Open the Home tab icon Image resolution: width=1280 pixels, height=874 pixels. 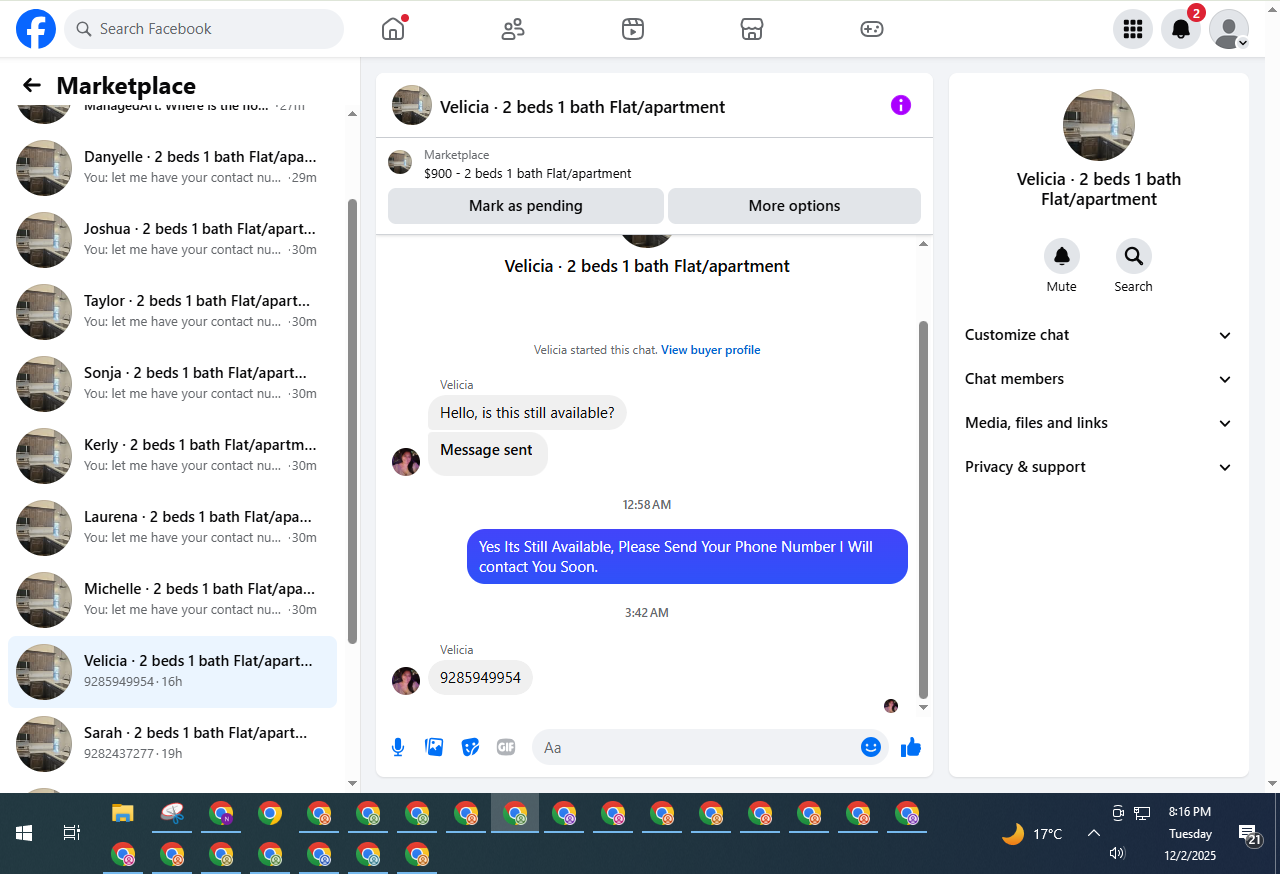coord(393,29)
